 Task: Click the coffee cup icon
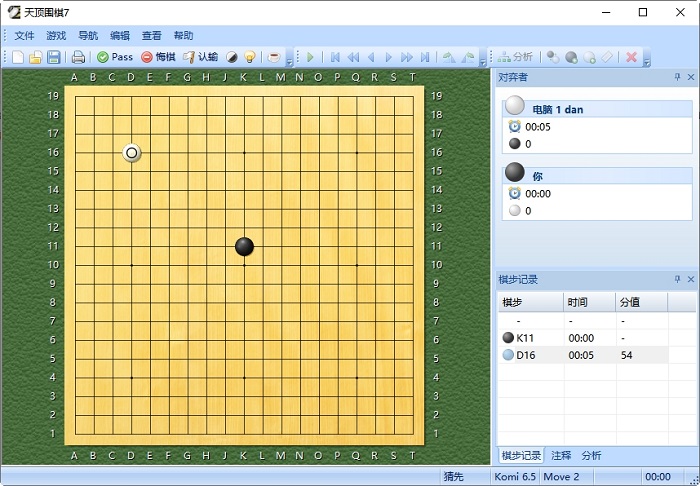click(x=274, y=57)
